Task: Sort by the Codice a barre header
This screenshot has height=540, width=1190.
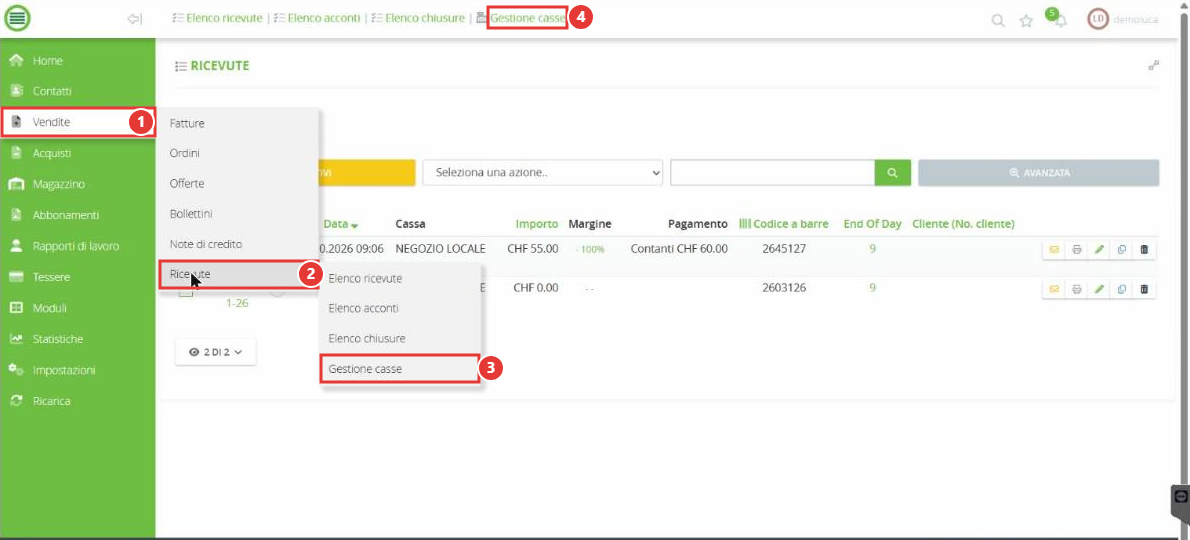Action: pyautogui.click(x=783, y=224)
